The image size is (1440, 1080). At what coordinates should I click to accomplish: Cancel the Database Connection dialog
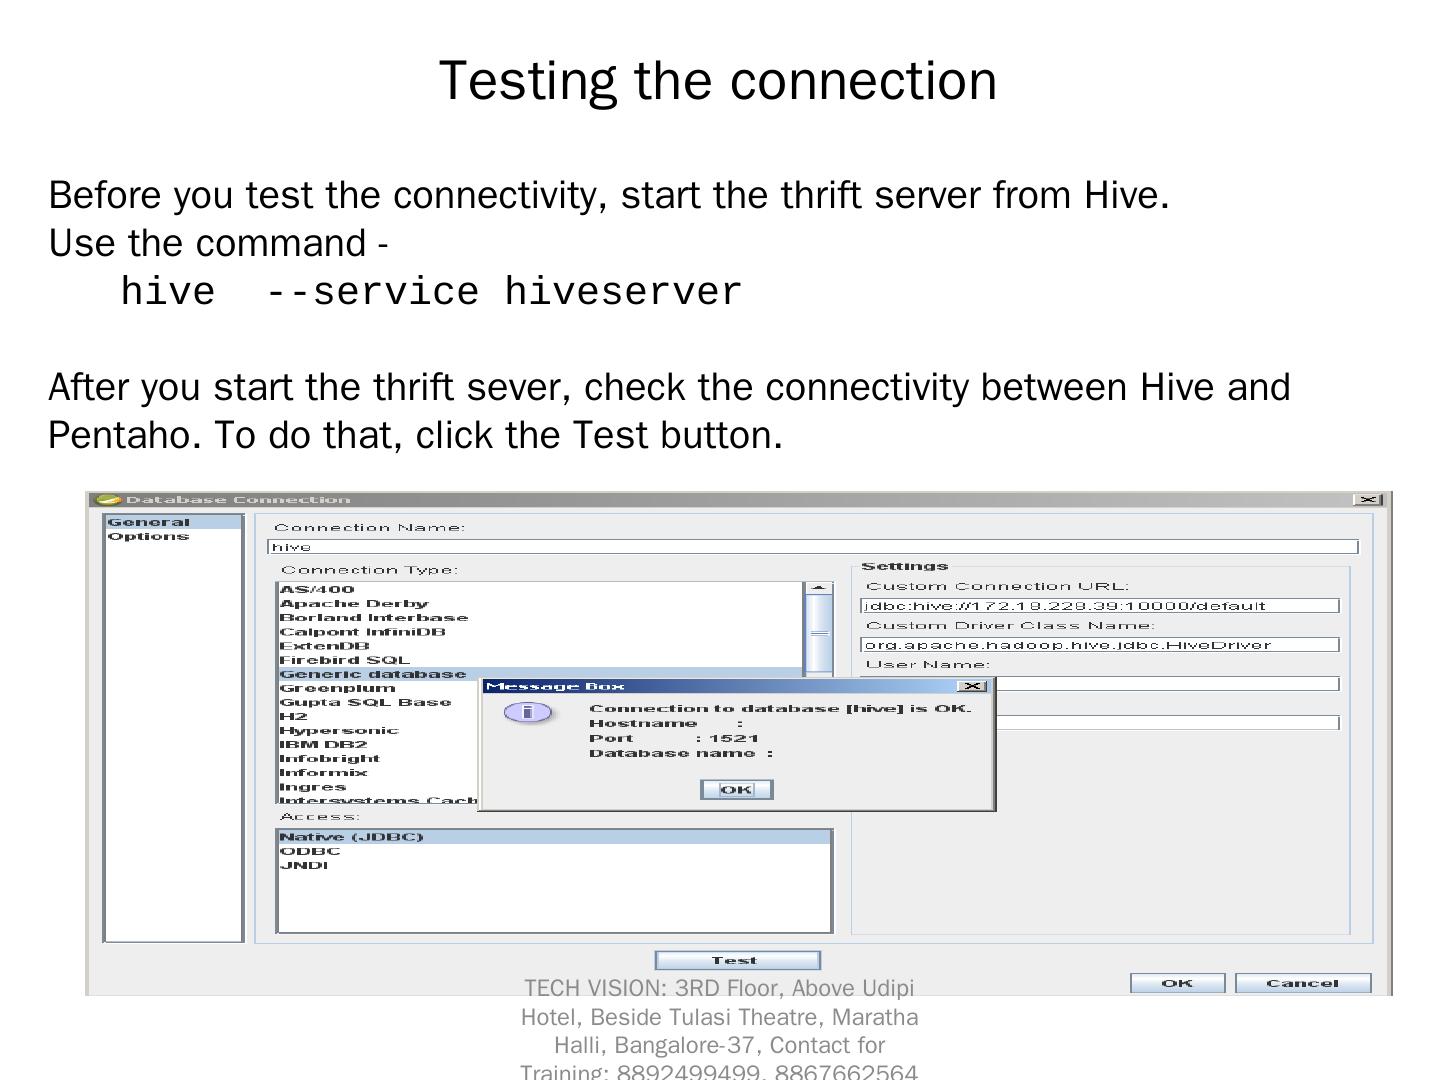click(x=1302, y=983)
